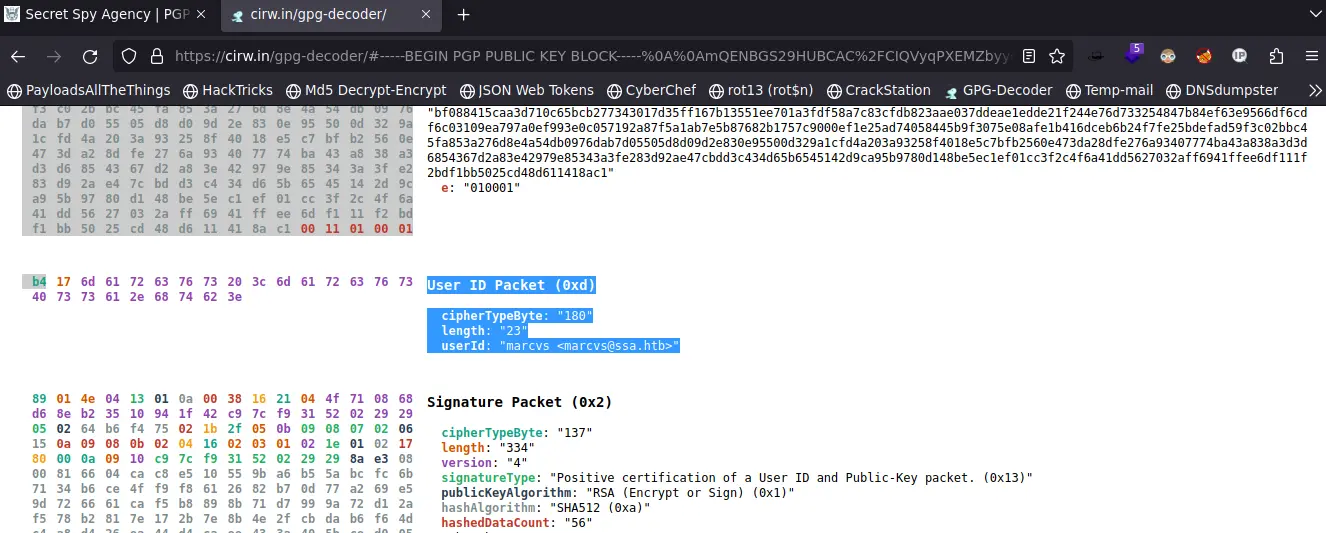The height and width of the screenshot is (533, 1326).
Task: Toggle reader view icon
Action: (1029, 56)
